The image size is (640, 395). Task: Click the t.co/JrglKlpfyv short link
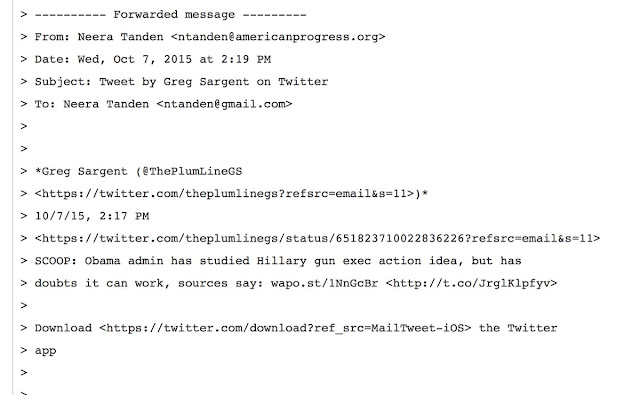[x=471, y=283]
